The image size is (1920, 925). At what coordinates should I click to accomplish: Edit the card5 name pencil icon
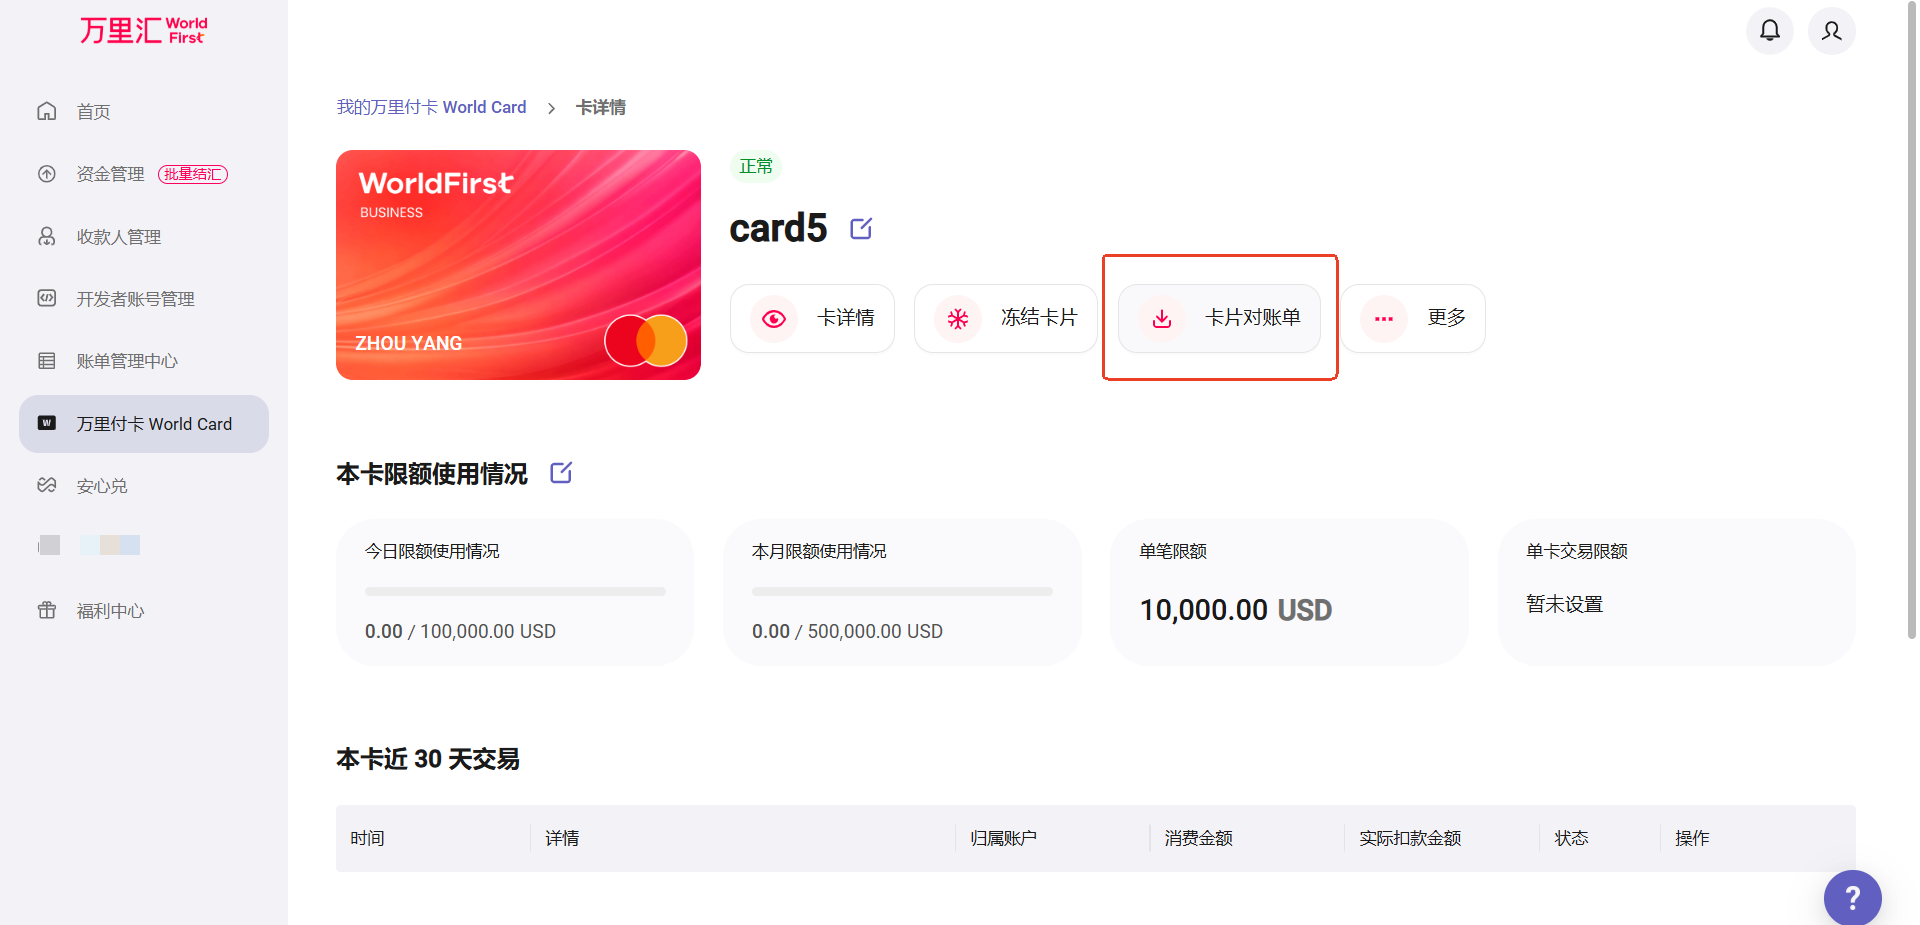[x=861, y=229]
